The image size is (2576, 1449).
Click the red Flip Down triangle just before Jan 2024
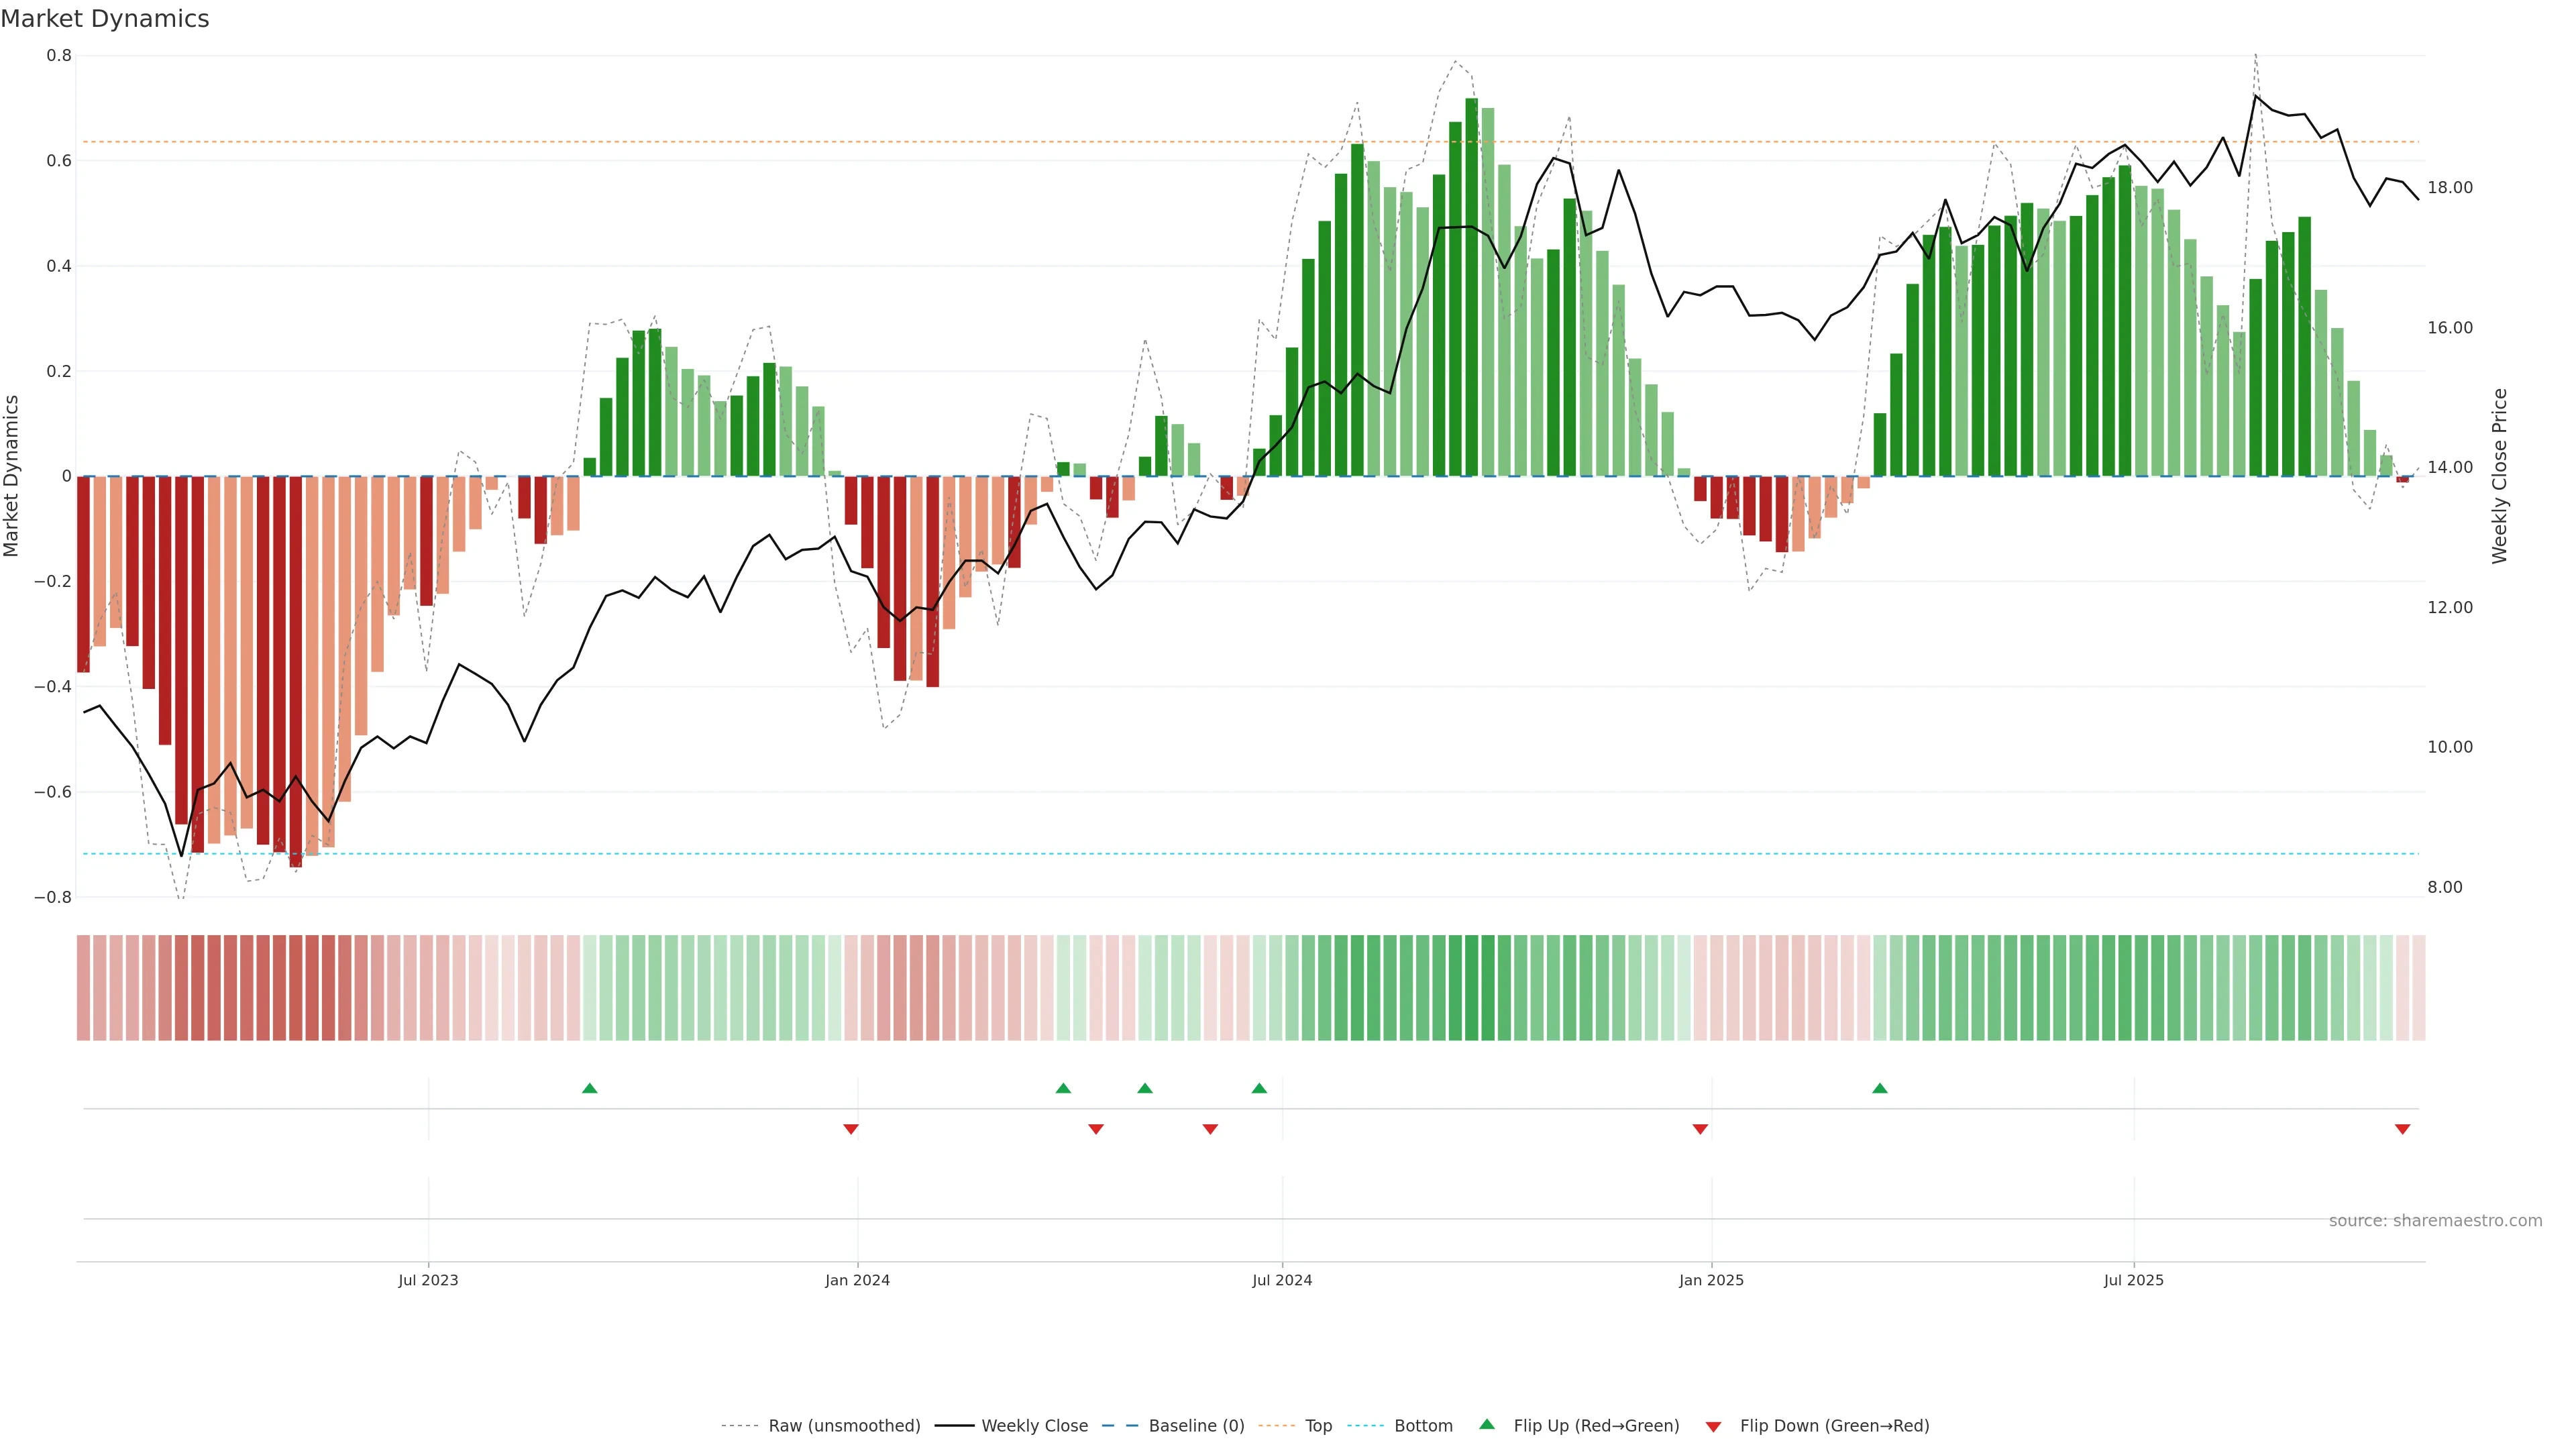(x=851, y=1129)
